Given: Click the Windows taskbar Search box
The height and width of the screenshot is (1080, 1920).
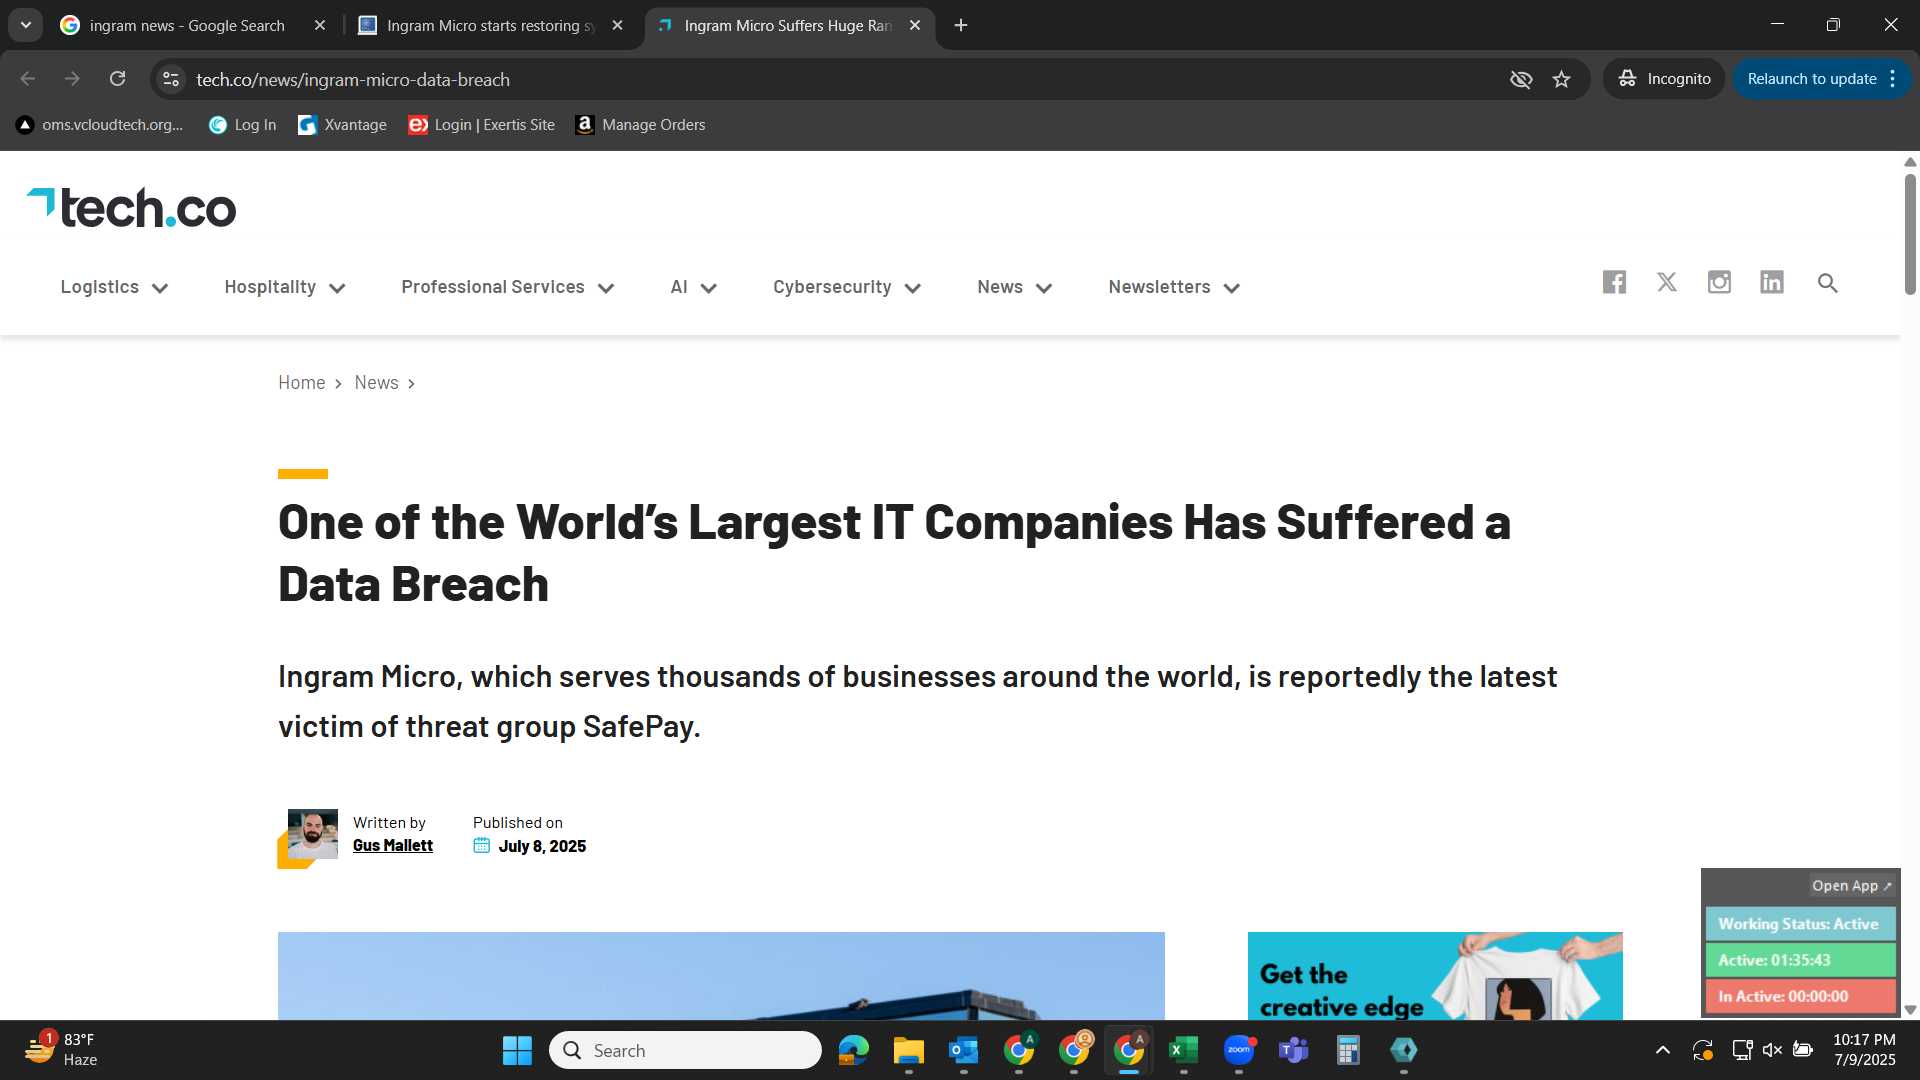Looking at the screenshot, I should [685, 1050].
